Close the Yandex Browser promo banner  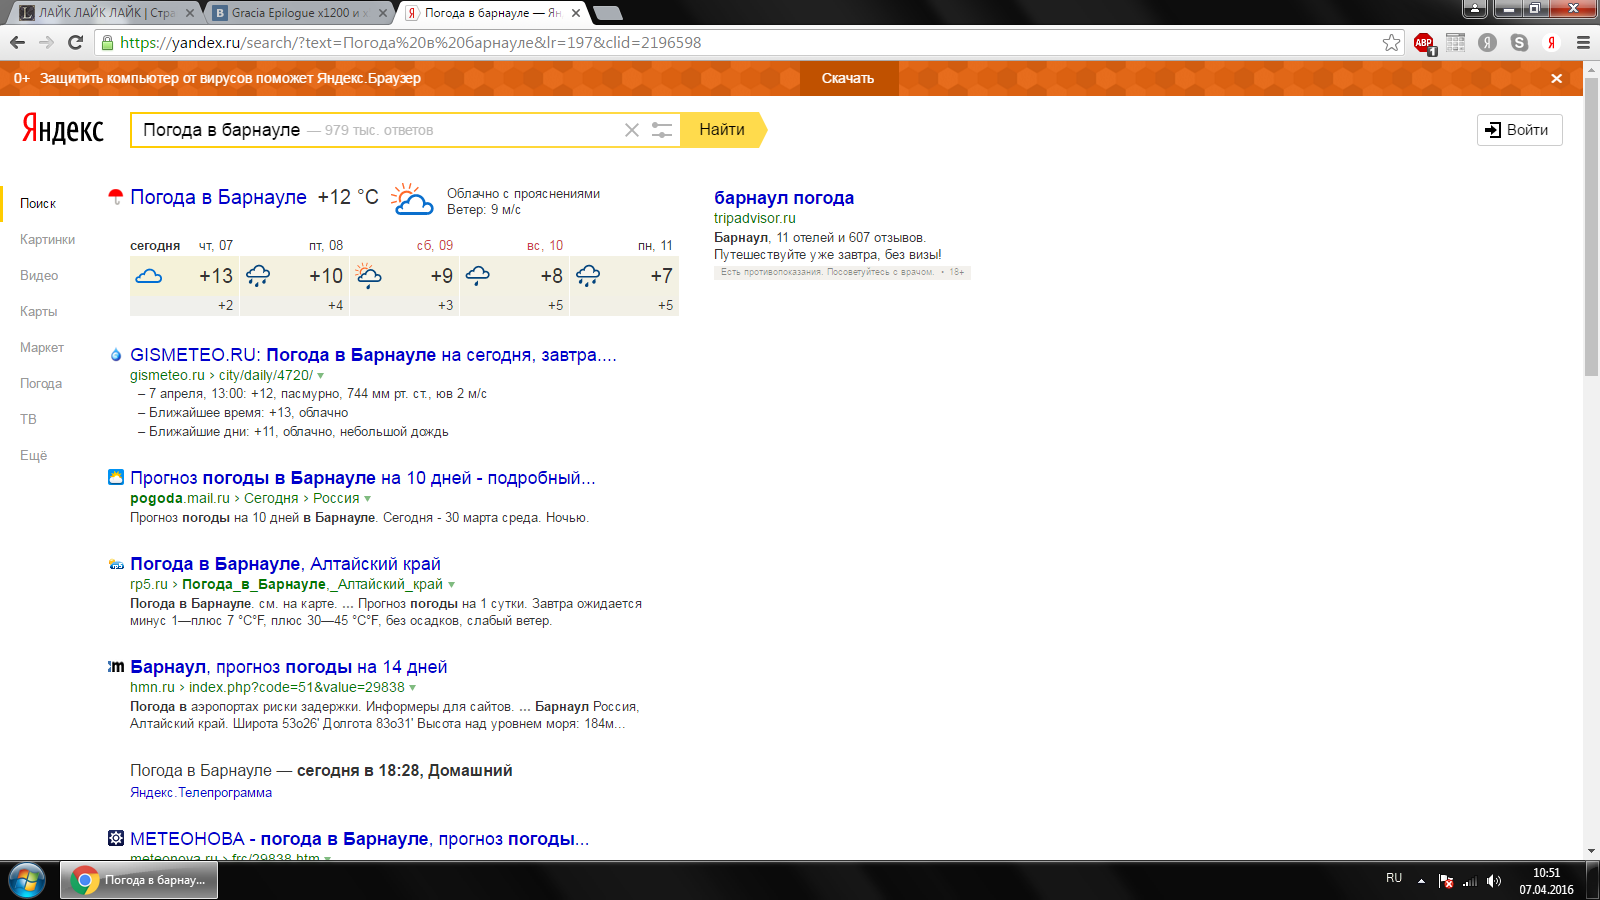coord(1556,78)
